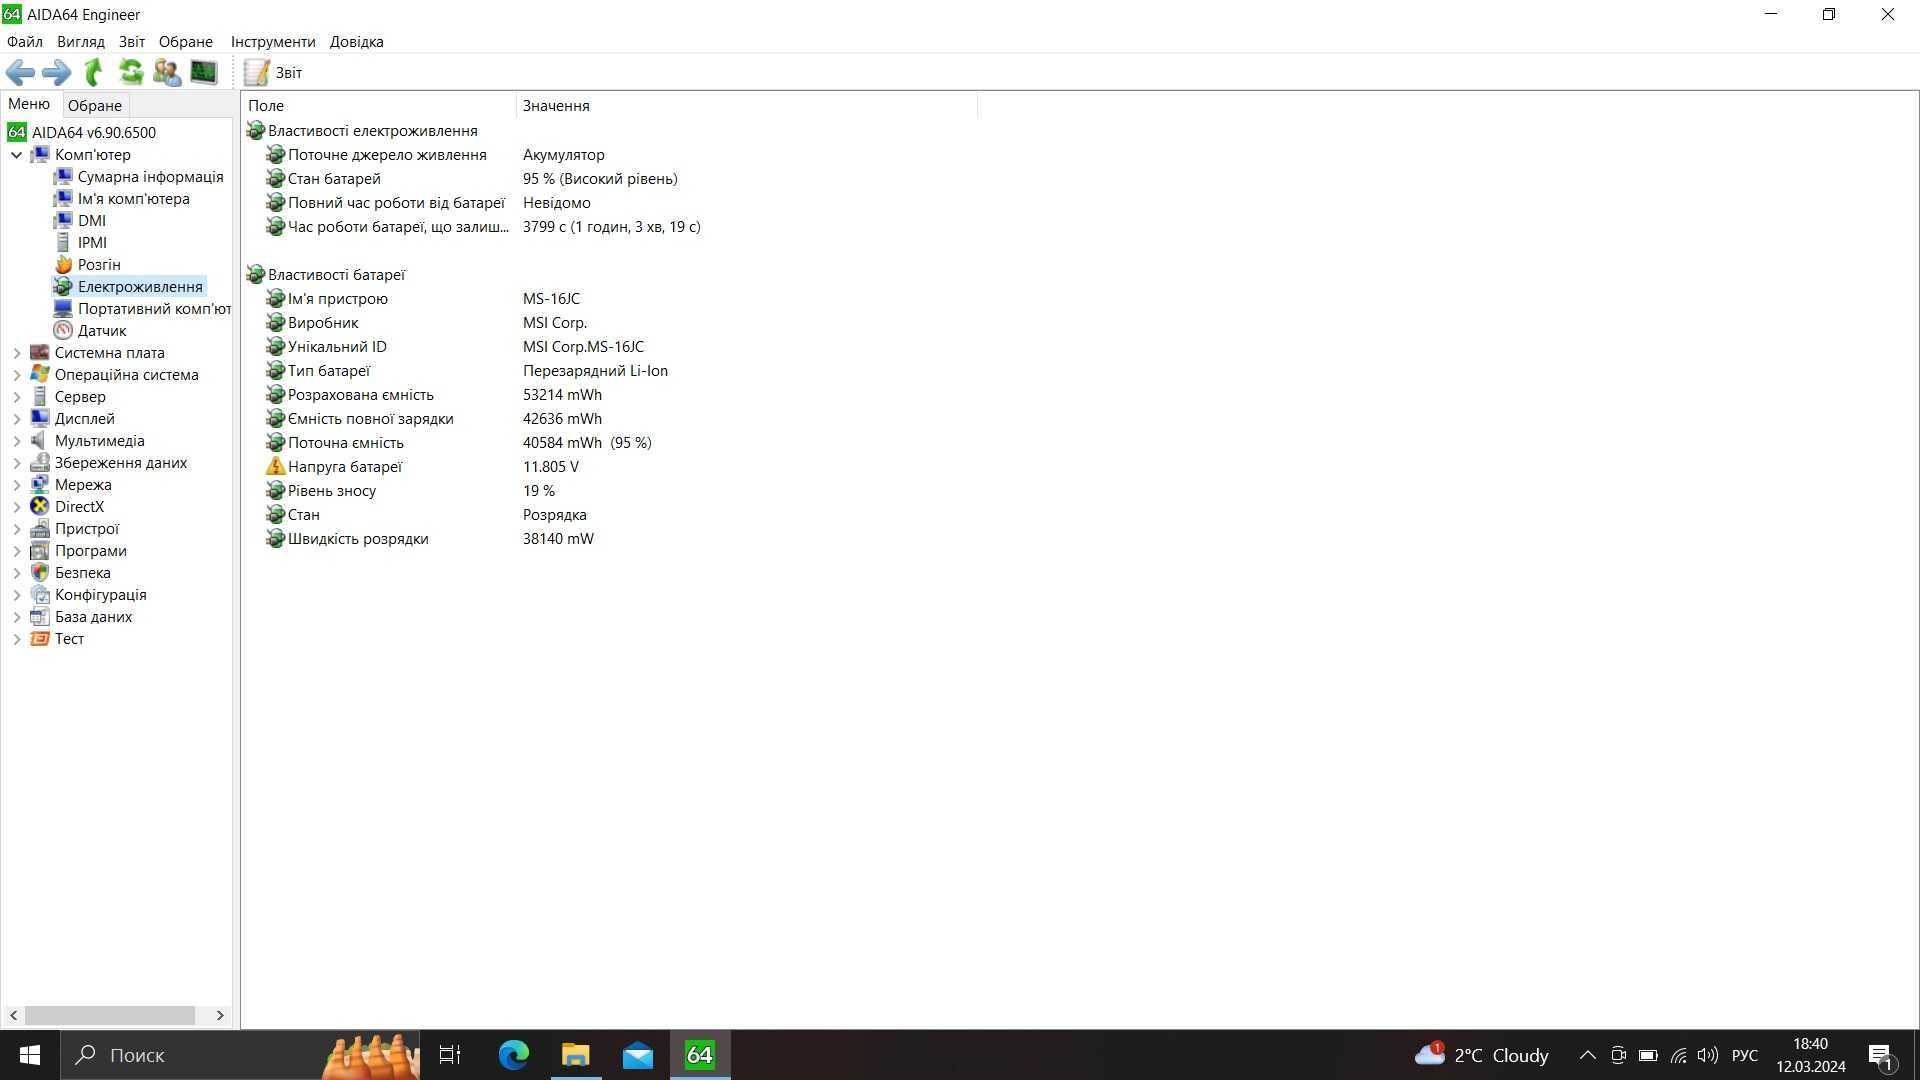Open the Windows Start menu

(29, 1055)
